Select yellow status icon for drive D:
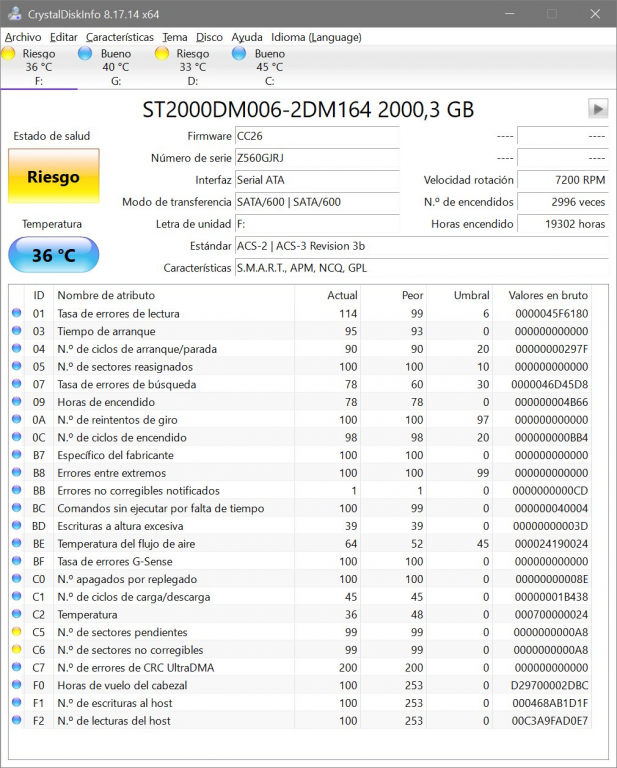 click(162, 54)
